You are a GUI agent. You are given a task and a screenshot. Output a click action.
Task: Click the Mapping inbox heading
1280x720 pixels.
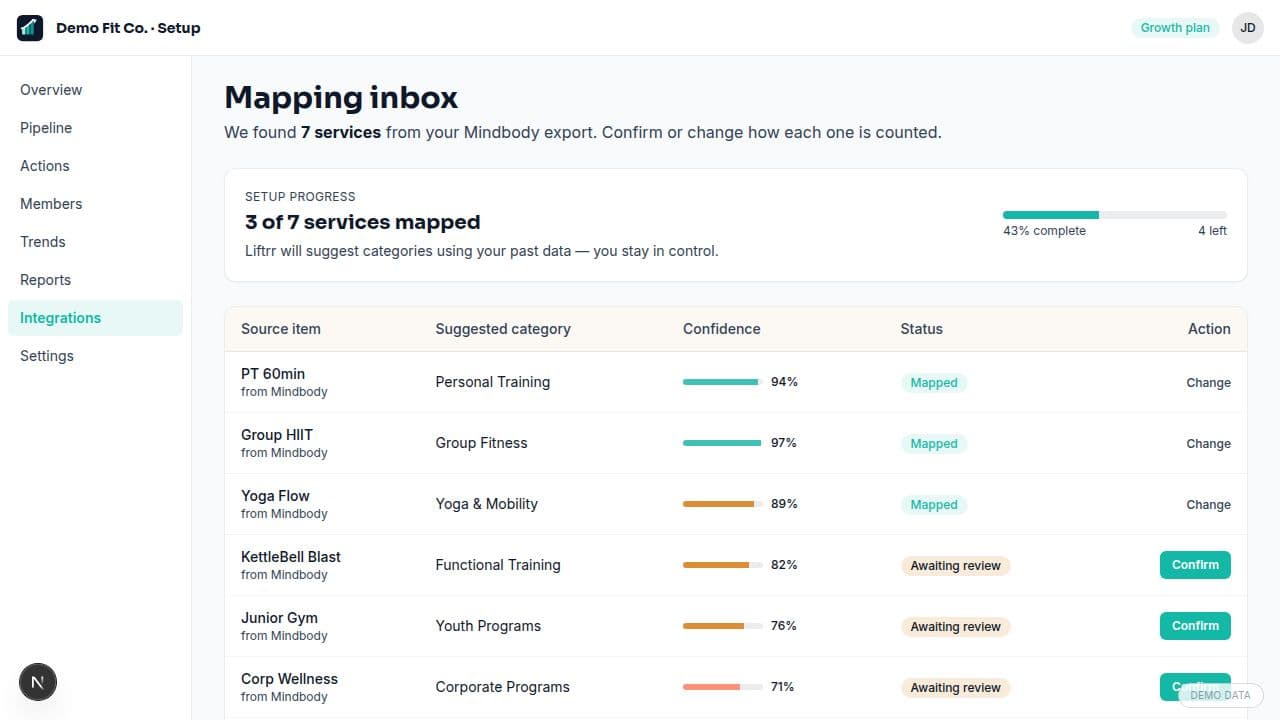(341, 97)
